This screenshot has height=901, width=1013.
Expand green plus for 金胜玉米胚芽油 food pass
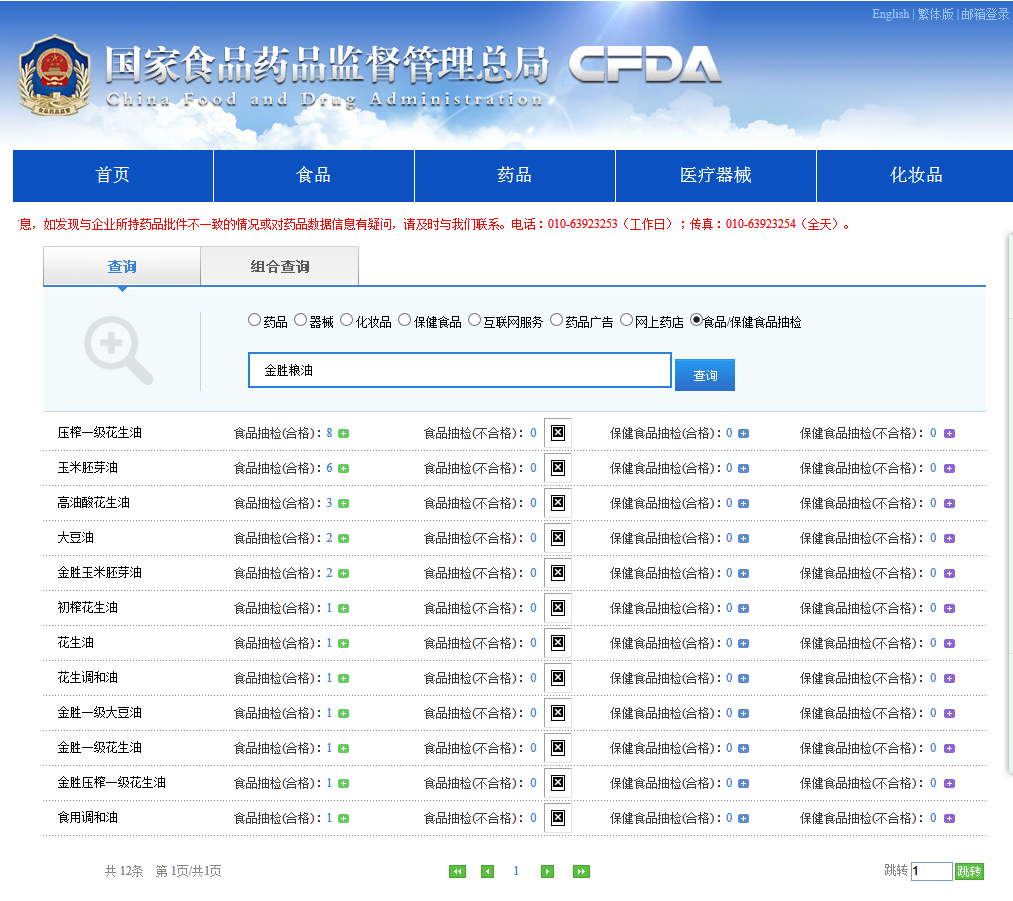(x=344, y=573)
